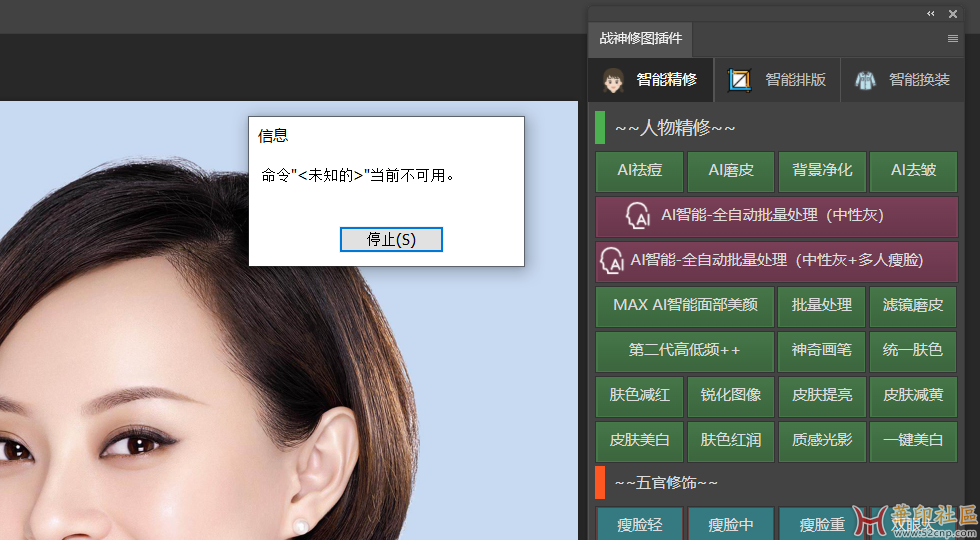This screenshot has width=980, height=540.
Task: Run 背景净化 background cleanup
Action: coord(822,171)
